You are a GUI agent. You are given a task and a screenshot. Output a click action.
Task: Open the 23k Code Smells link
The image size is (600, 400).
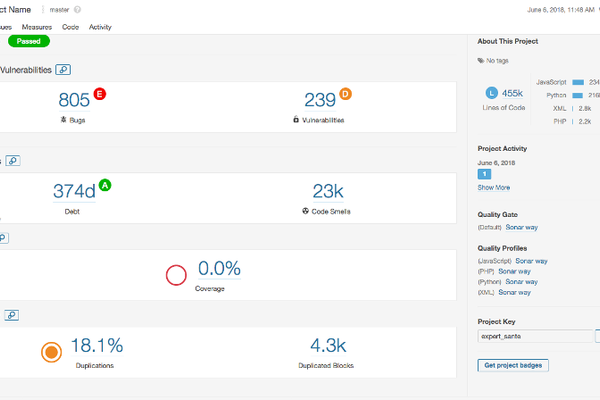pos(327,190)
